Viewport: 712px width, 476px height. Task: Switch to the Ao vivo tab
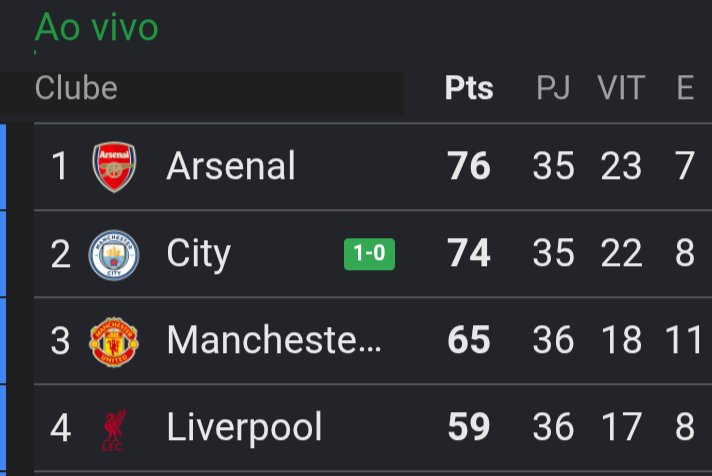pos(96,27)
